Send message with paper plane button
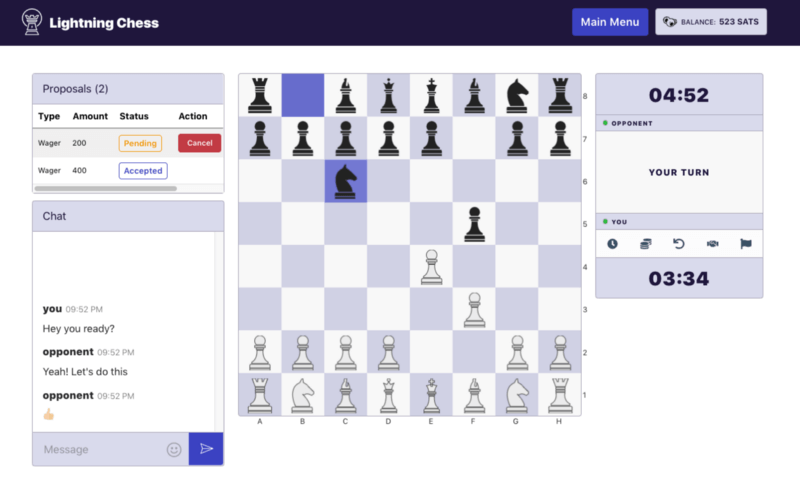Viewport: 800px width, 488px height. (206, 449)
